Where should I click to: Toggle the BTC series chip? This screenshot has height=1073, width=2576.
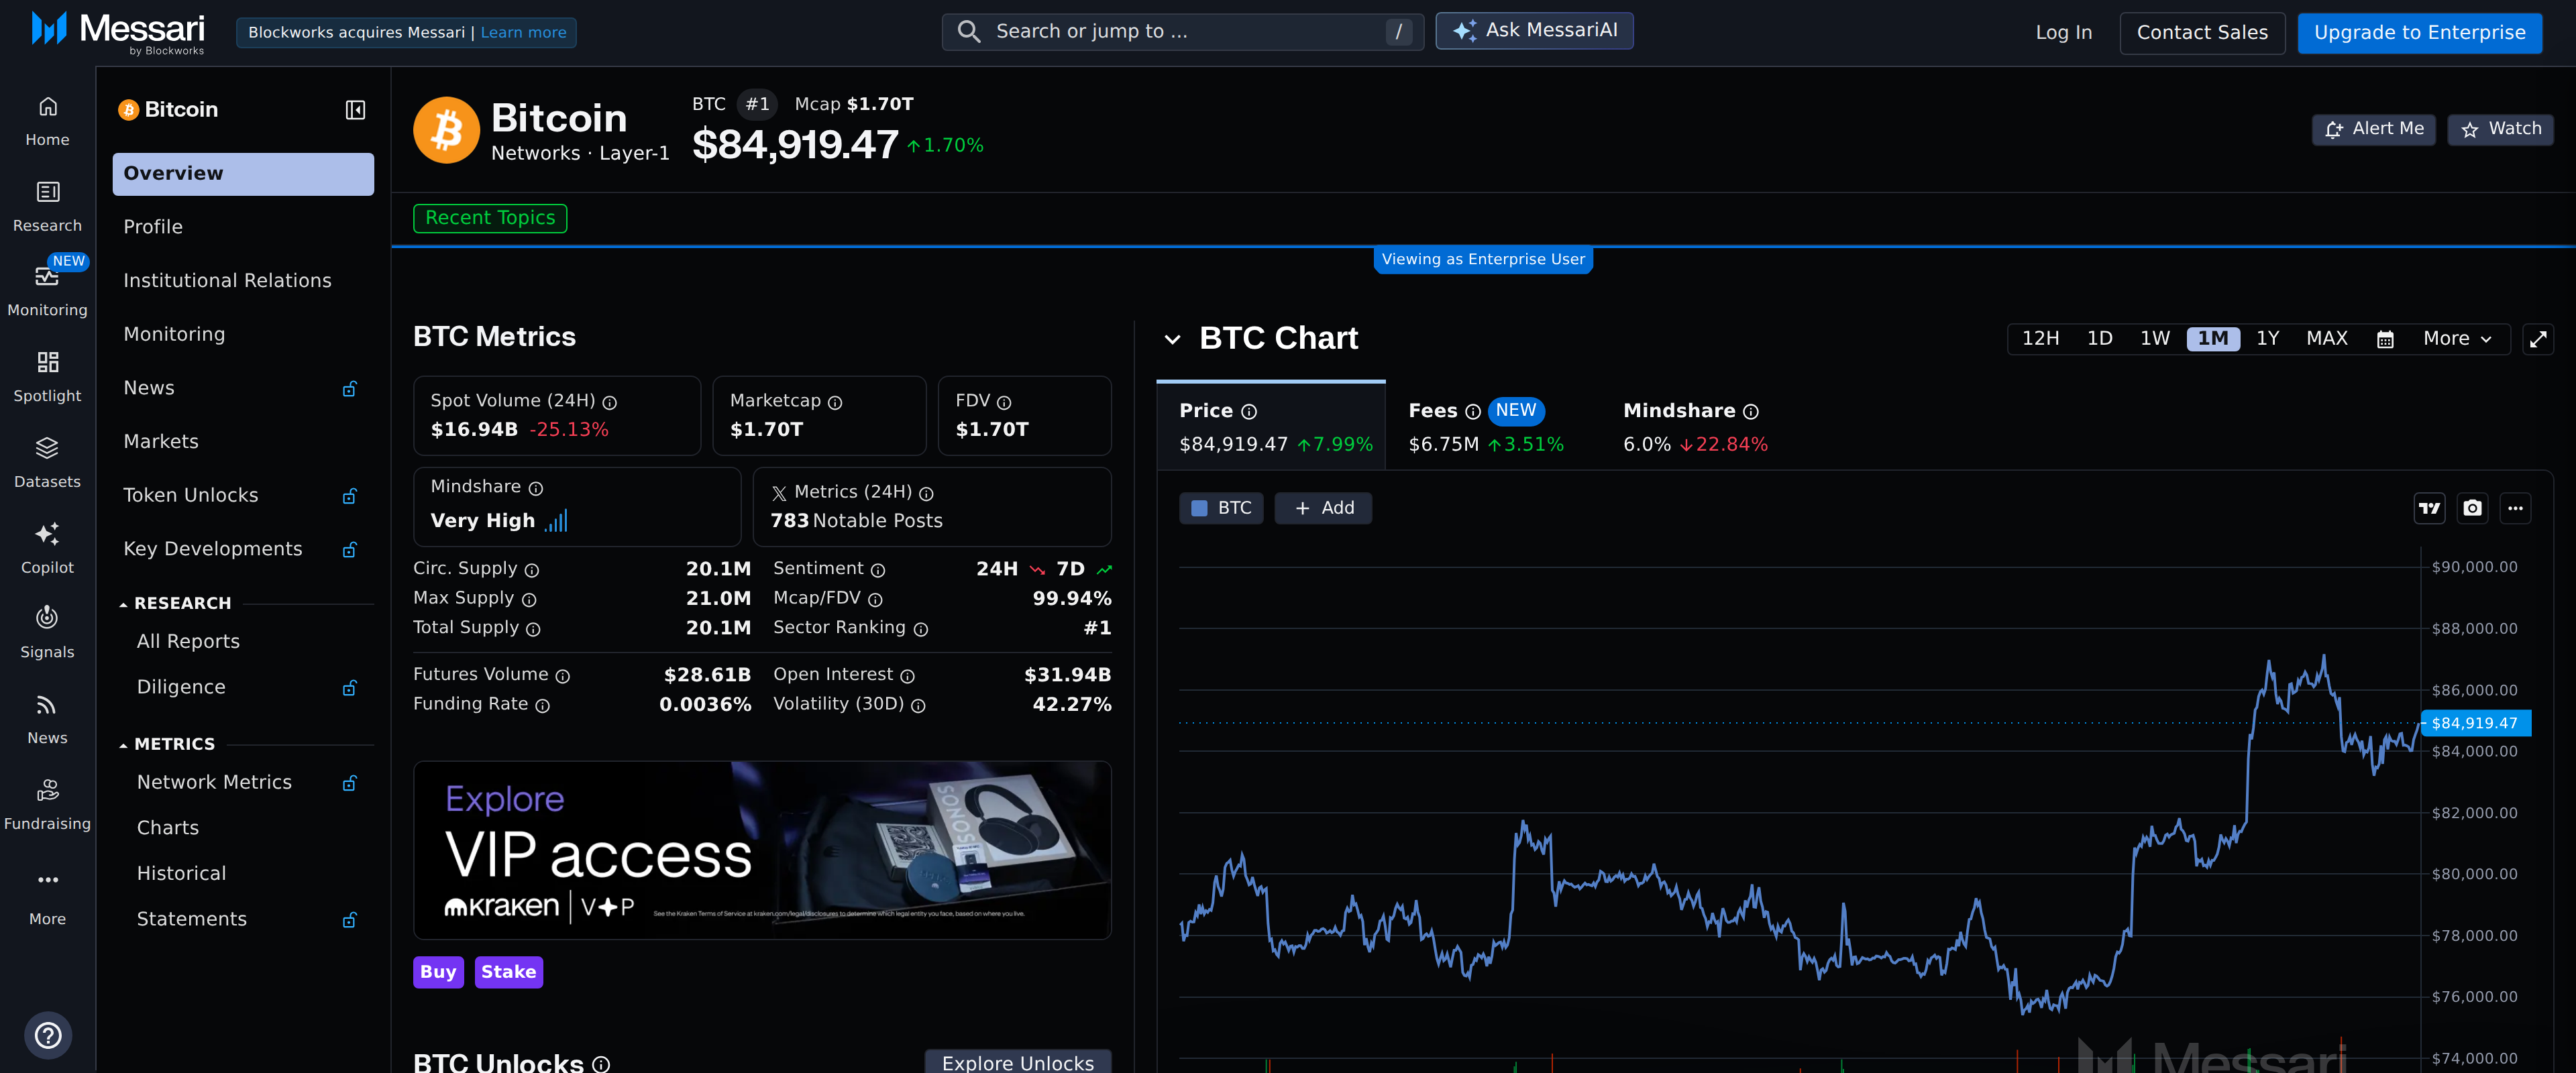[x=1221, y=508]
